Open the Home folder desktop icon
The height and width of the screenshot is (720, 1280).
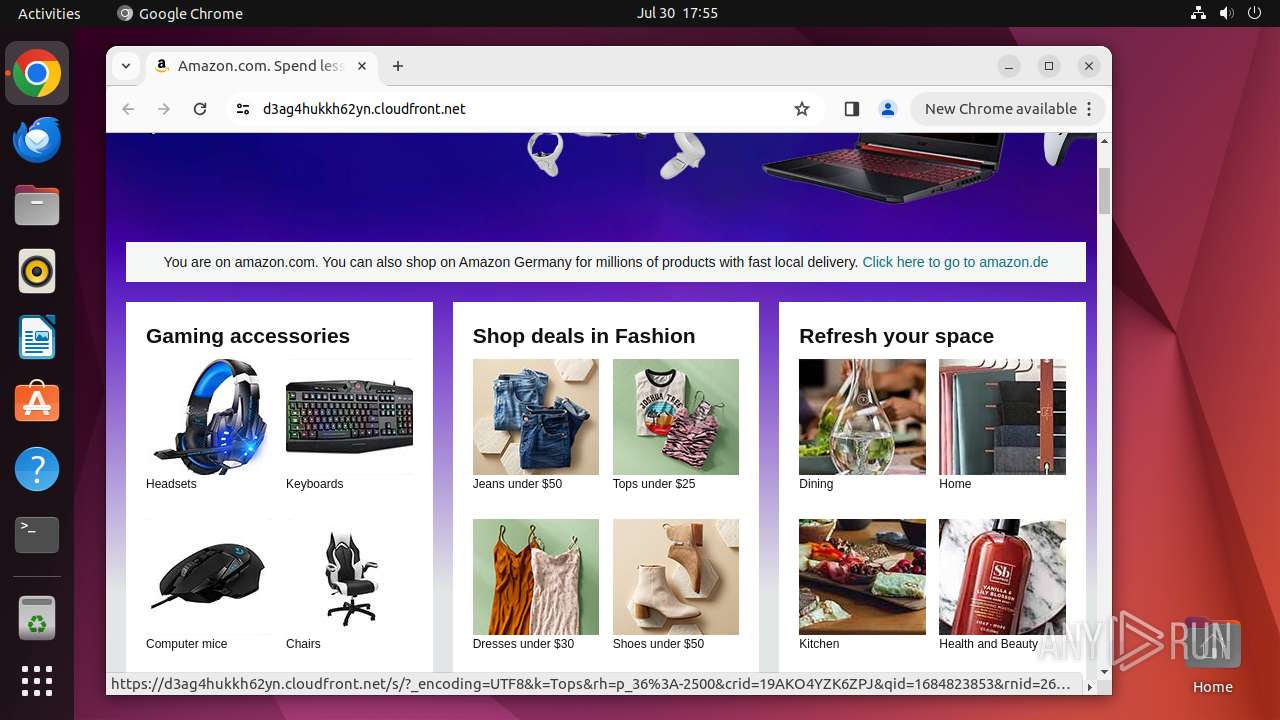tap(1212, 657)
